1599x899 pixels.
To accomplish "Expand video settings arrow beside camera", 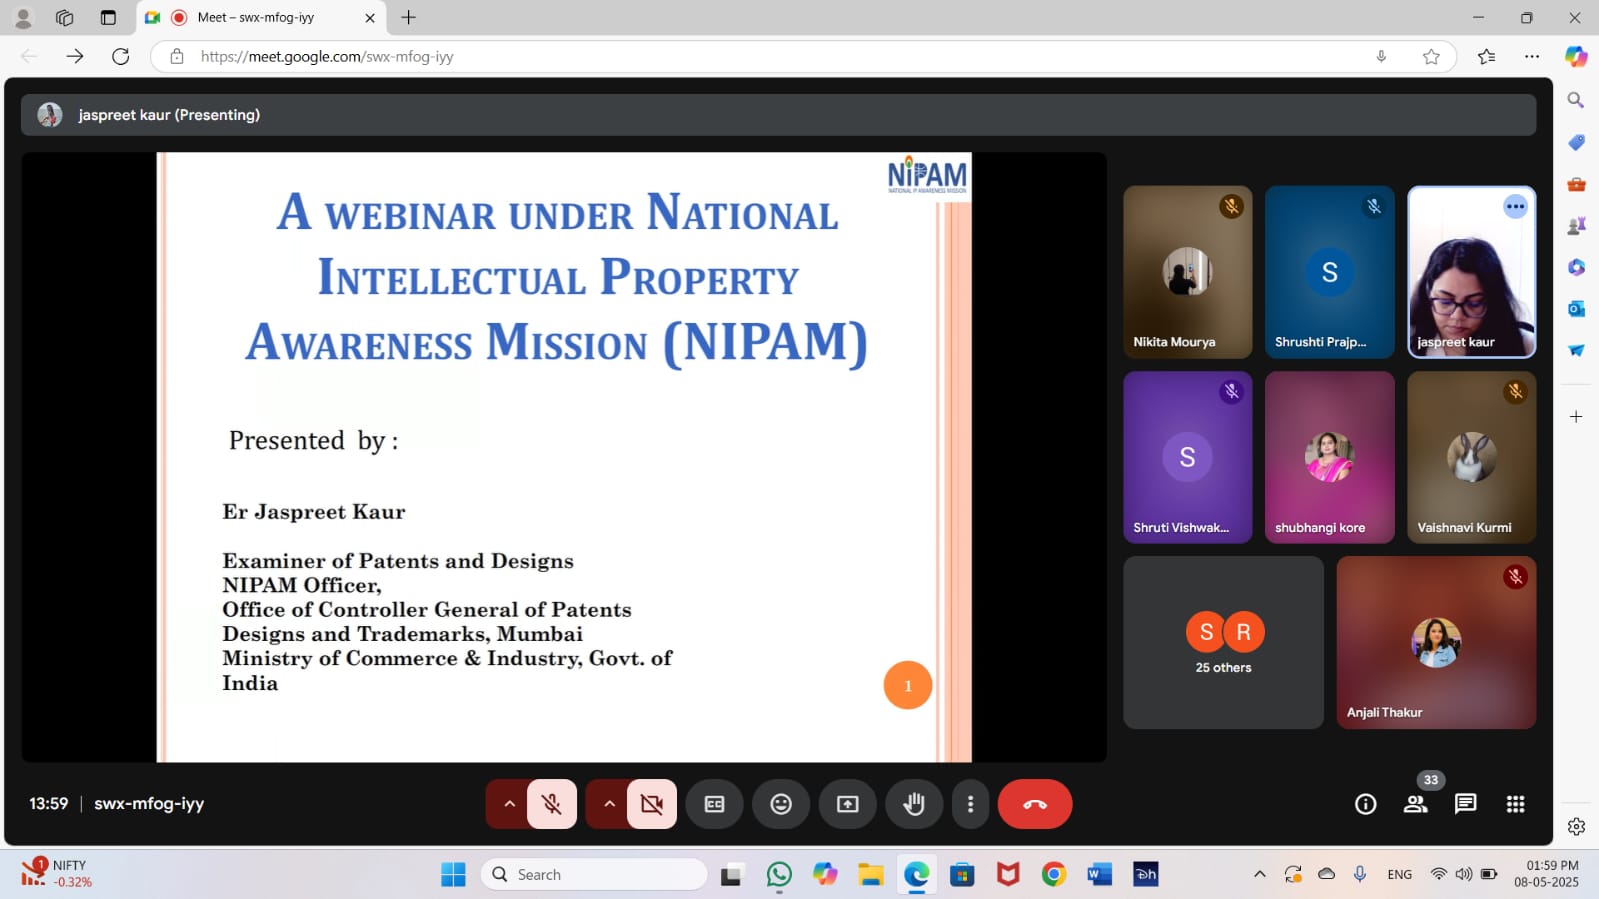I will coord(609,804).
